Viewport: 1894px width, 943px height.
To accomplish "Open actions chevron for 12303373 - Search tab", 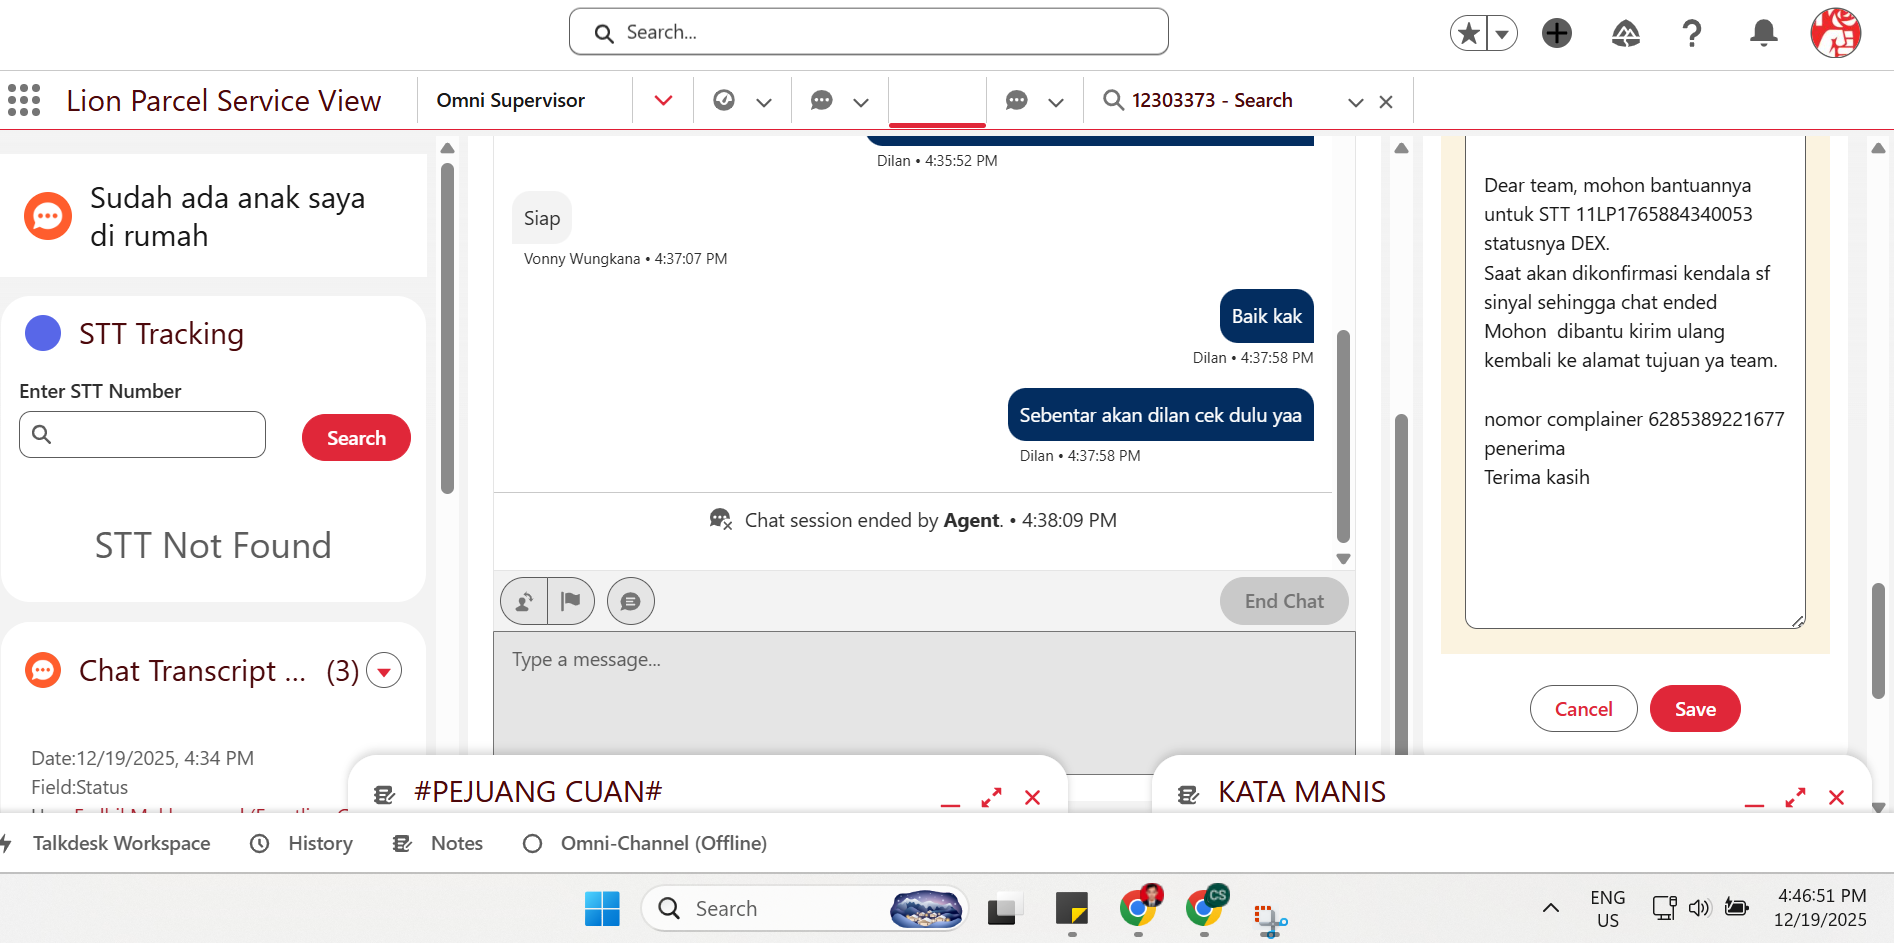I will 1356,102.
